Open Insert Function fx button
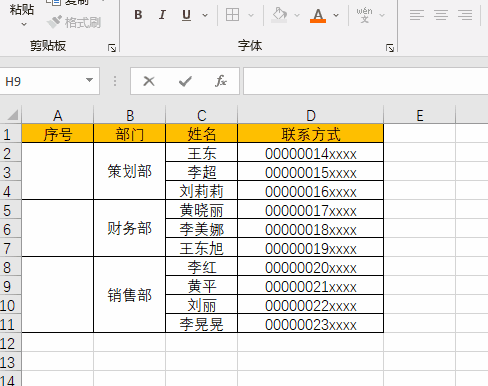Viewport: 488px width, 386px height. click(x=221, y=81)
